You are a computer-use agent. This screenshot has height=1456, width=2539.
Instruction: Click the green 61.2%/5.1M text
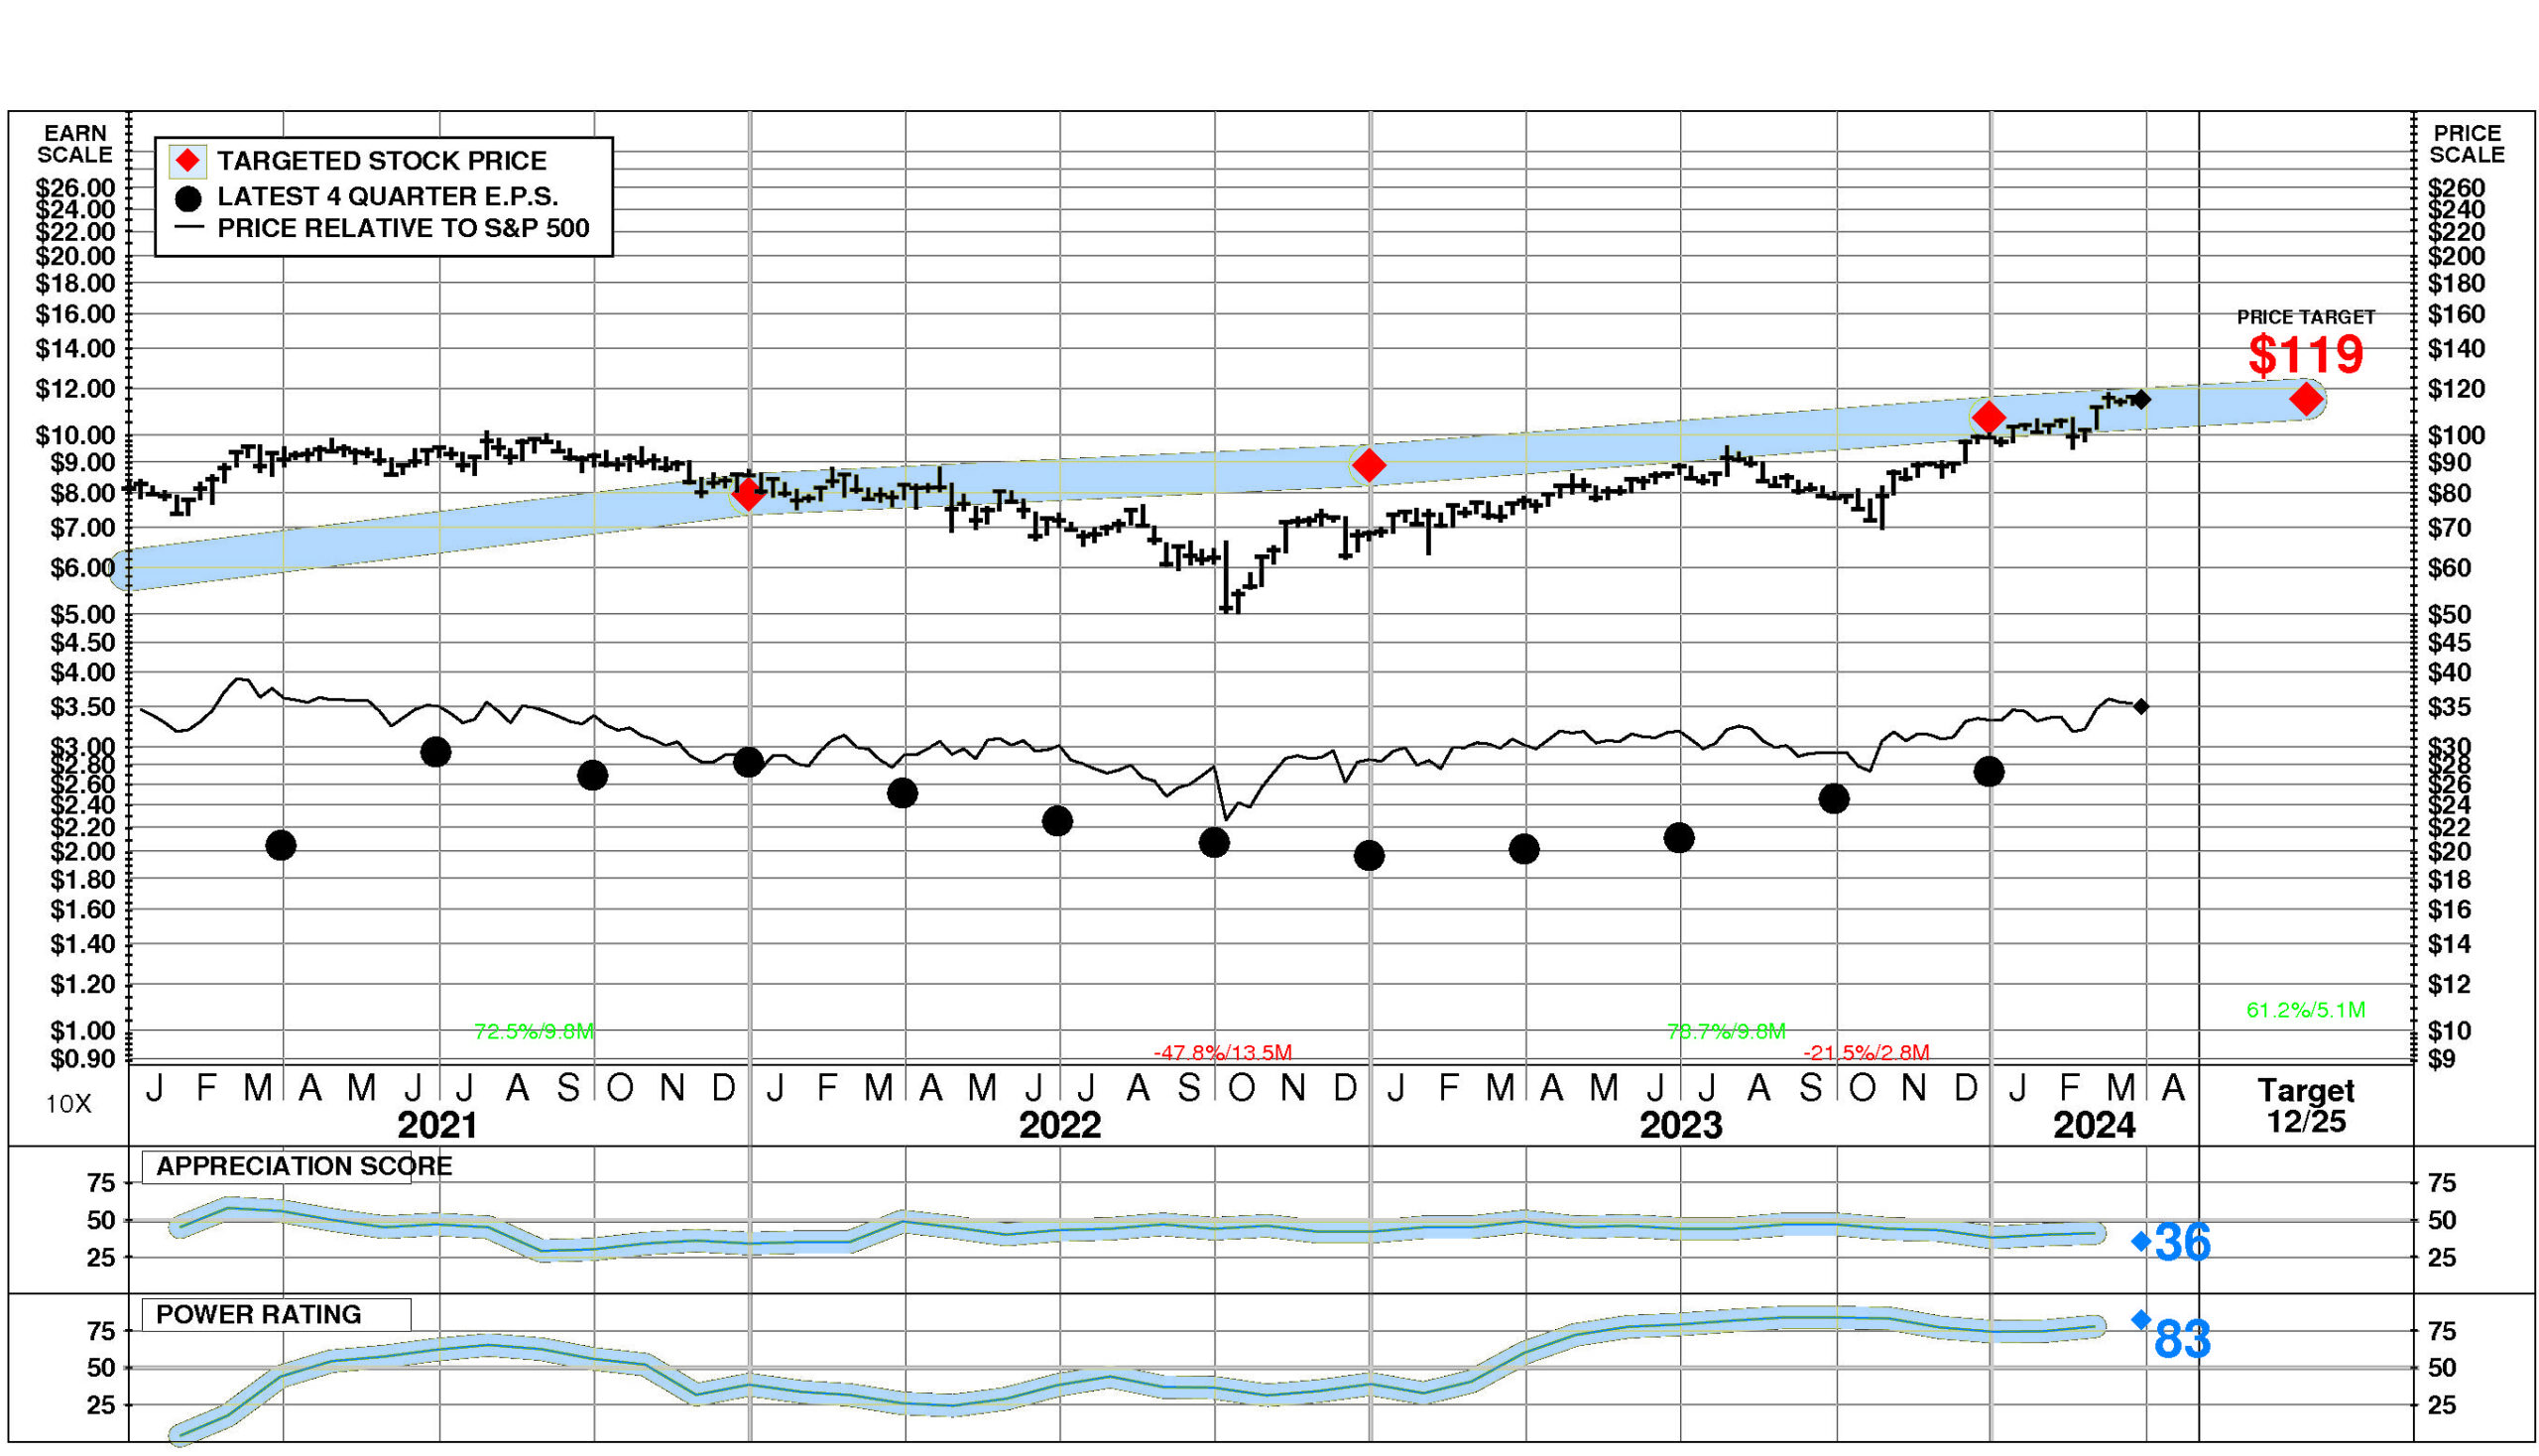[2305, 1010]
